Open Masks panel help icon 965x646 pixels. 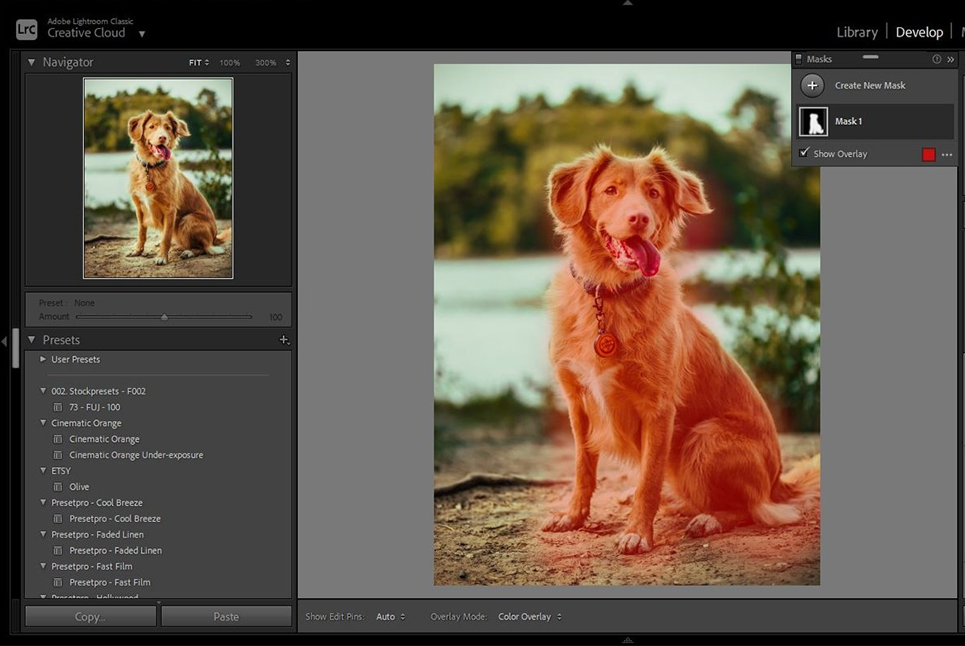tap(936, 59)
